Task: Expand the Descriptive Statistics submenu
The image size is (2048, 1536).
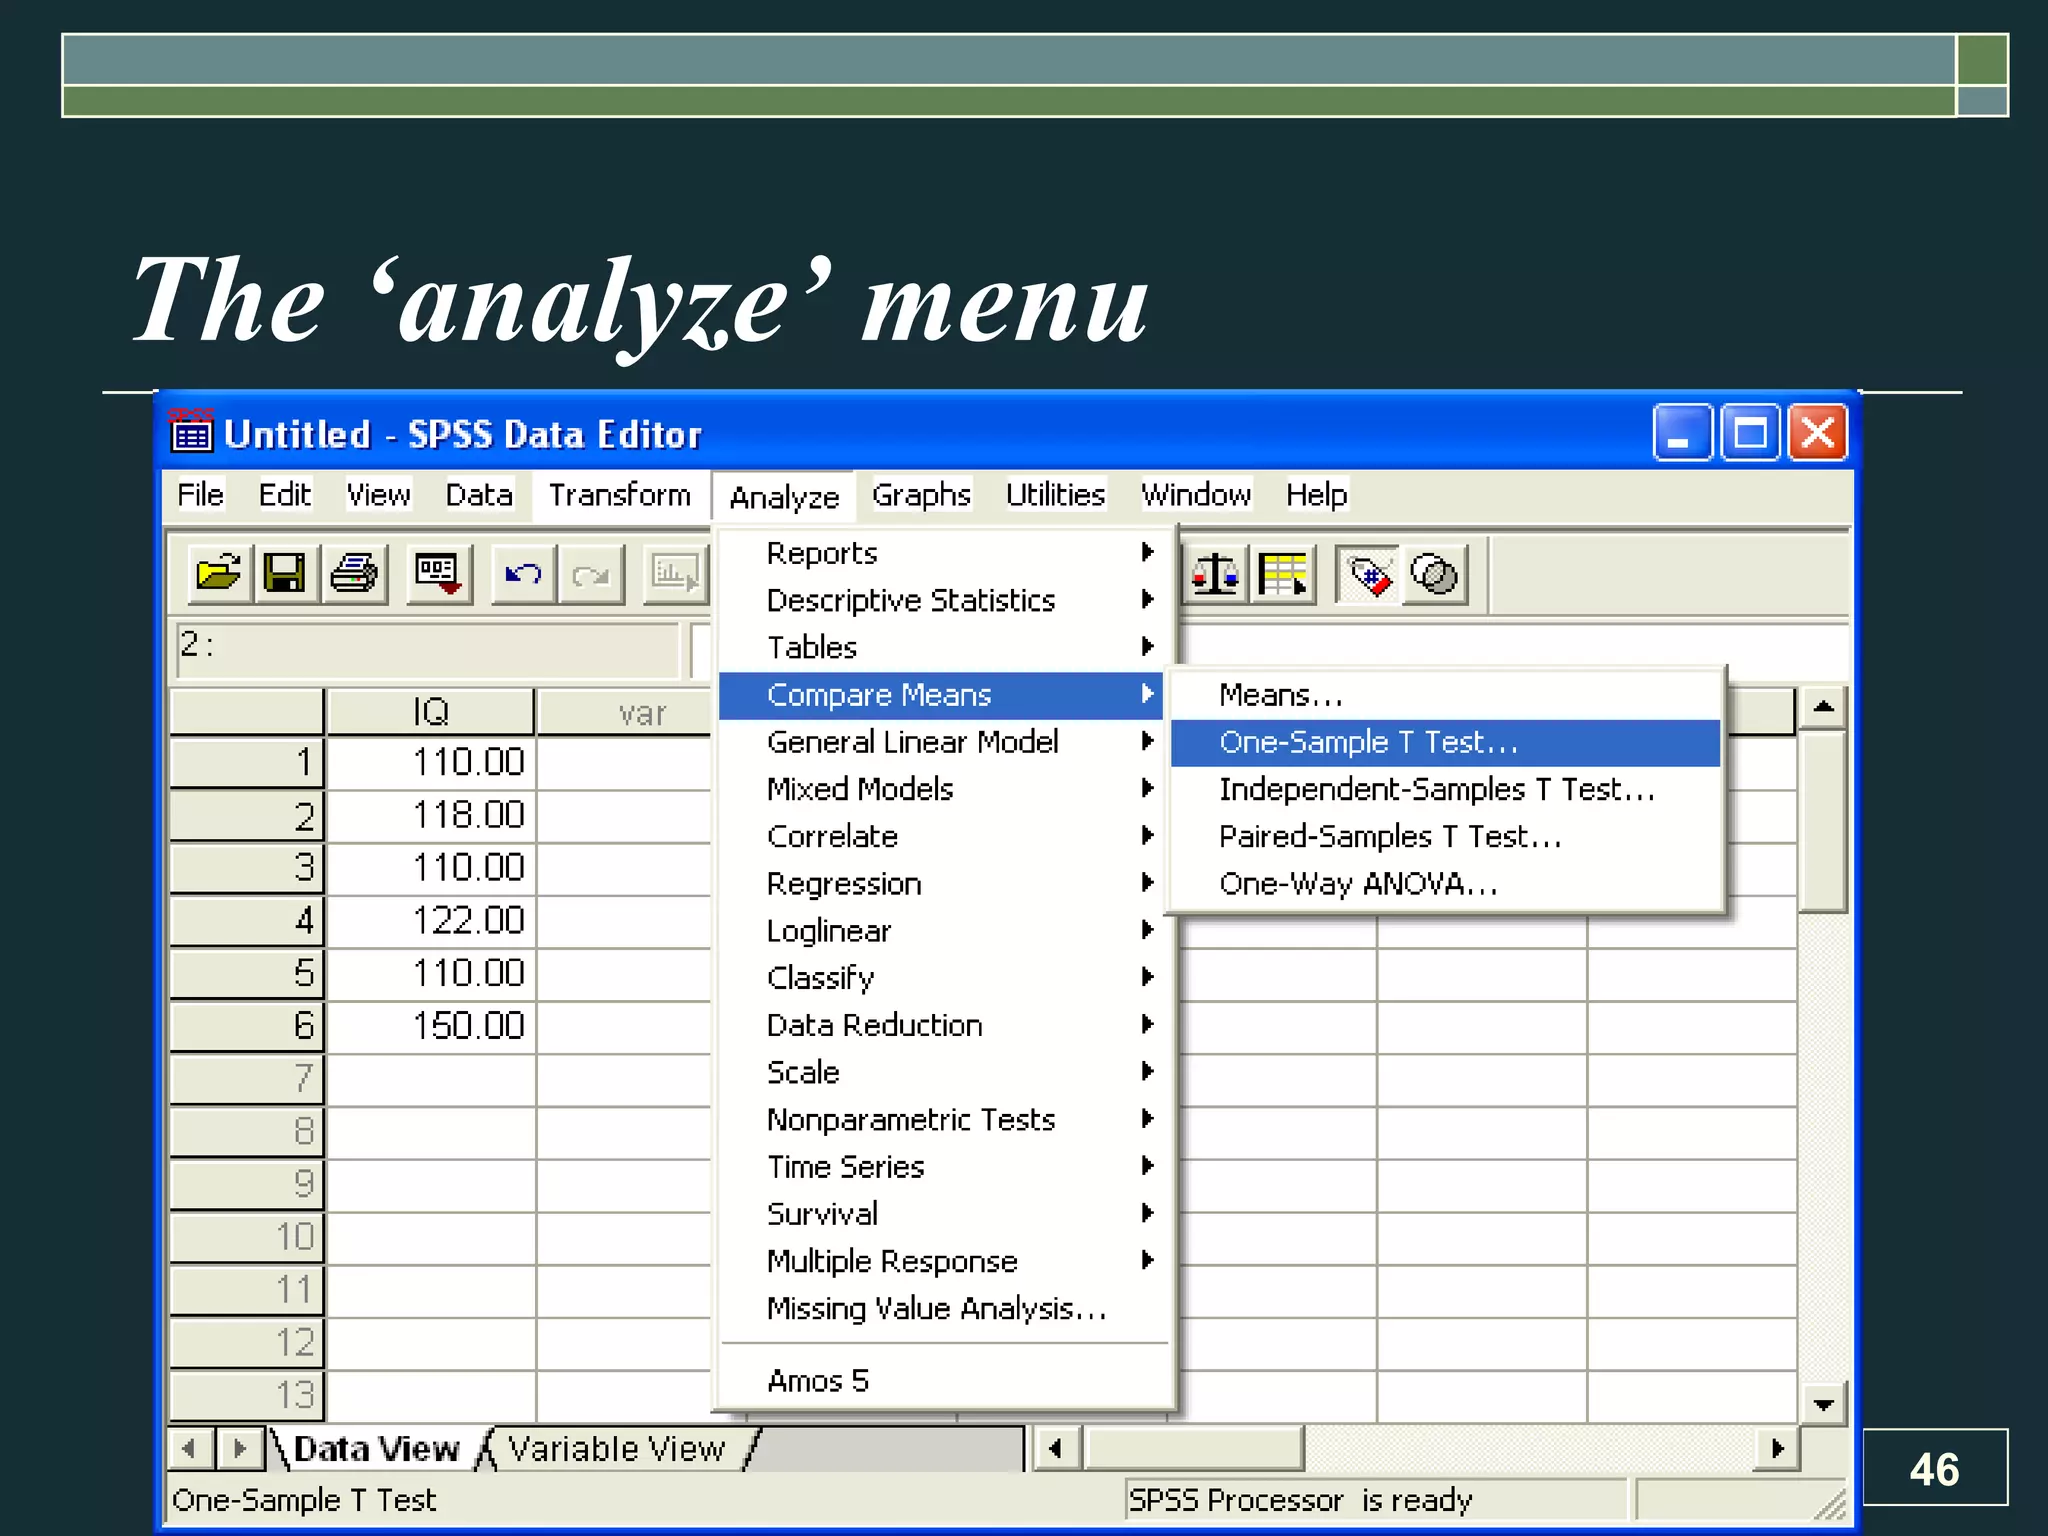Action: tap(940, 600)
